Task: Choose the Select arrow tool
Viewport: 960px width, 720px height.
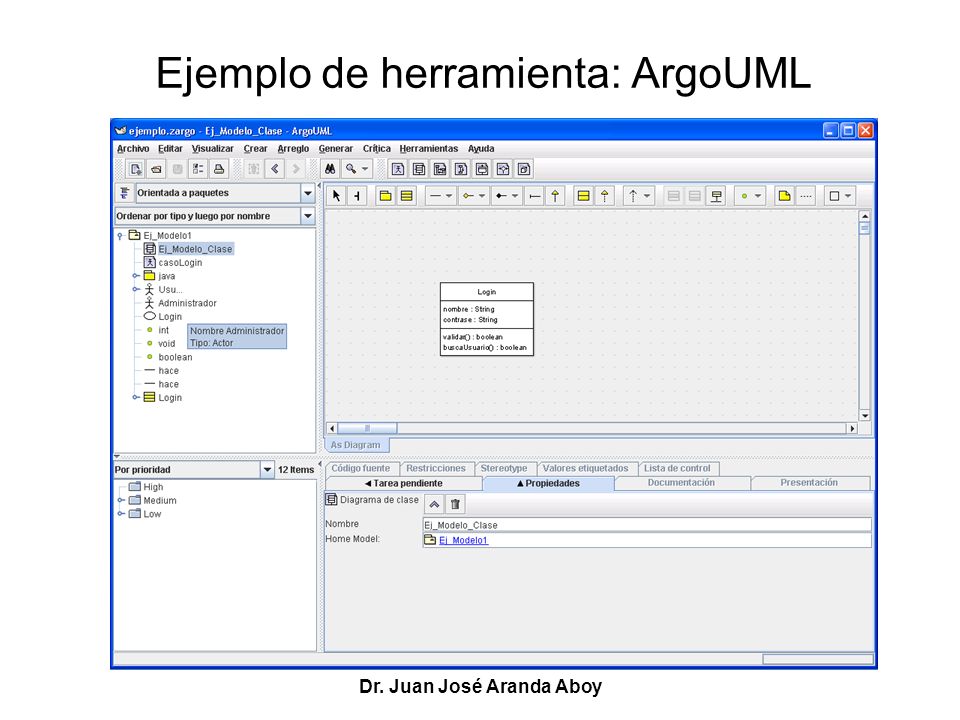Action: 336,196
